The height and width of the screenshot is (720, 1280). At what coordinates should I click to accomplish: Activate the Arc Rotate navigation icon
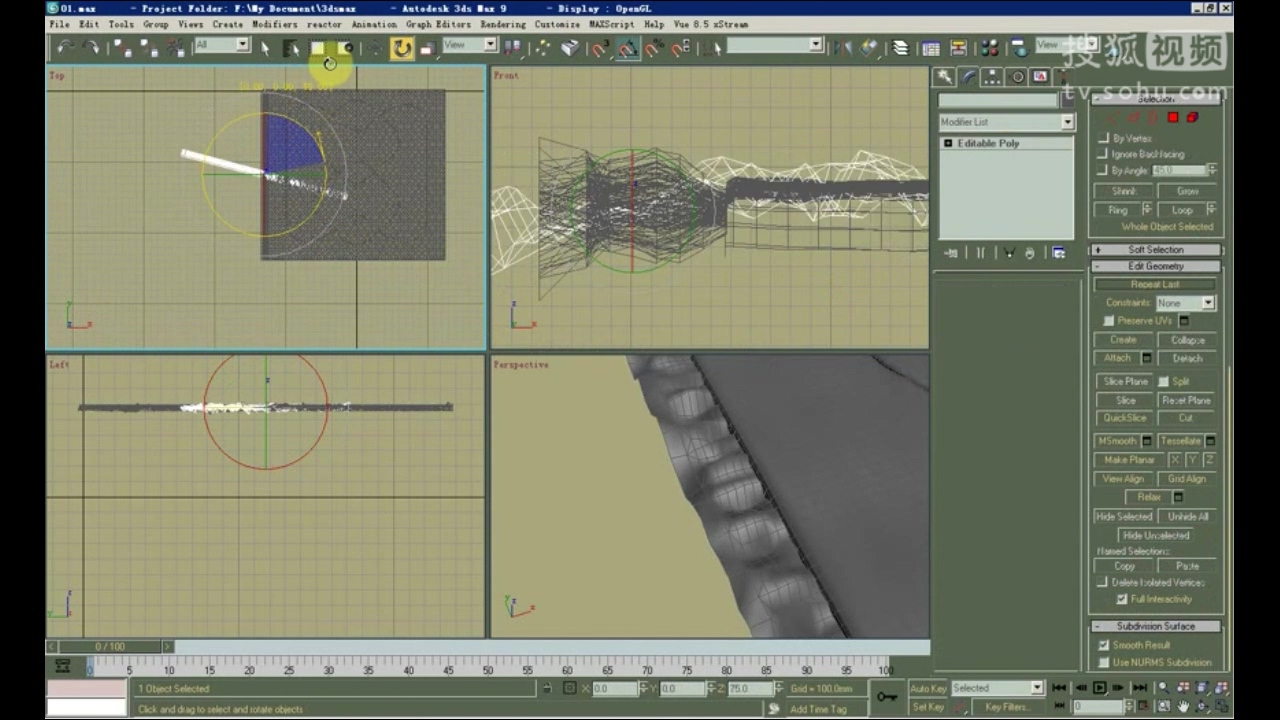[1200, 706]
